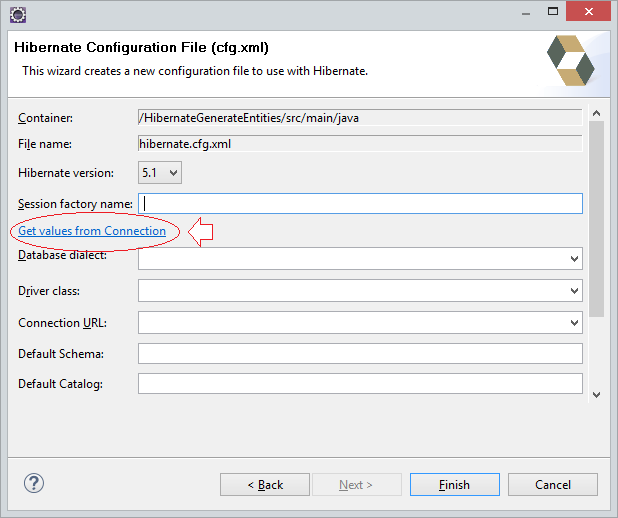Viewport: 618px width, 518px height.
Task: Click the Eclipse window icon in title bar
Action: (18, 15)
